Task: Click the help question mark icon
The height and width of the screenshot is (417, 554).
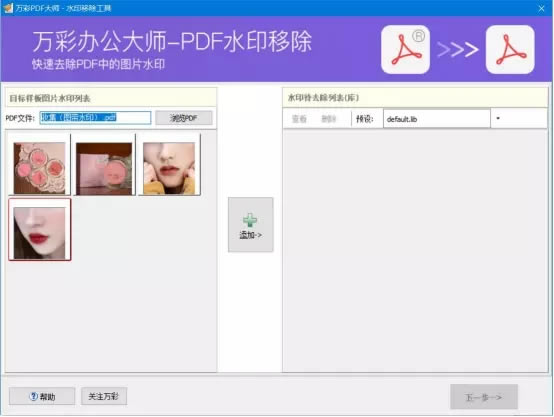Action: pyautogui.click(x=33, y=397)
